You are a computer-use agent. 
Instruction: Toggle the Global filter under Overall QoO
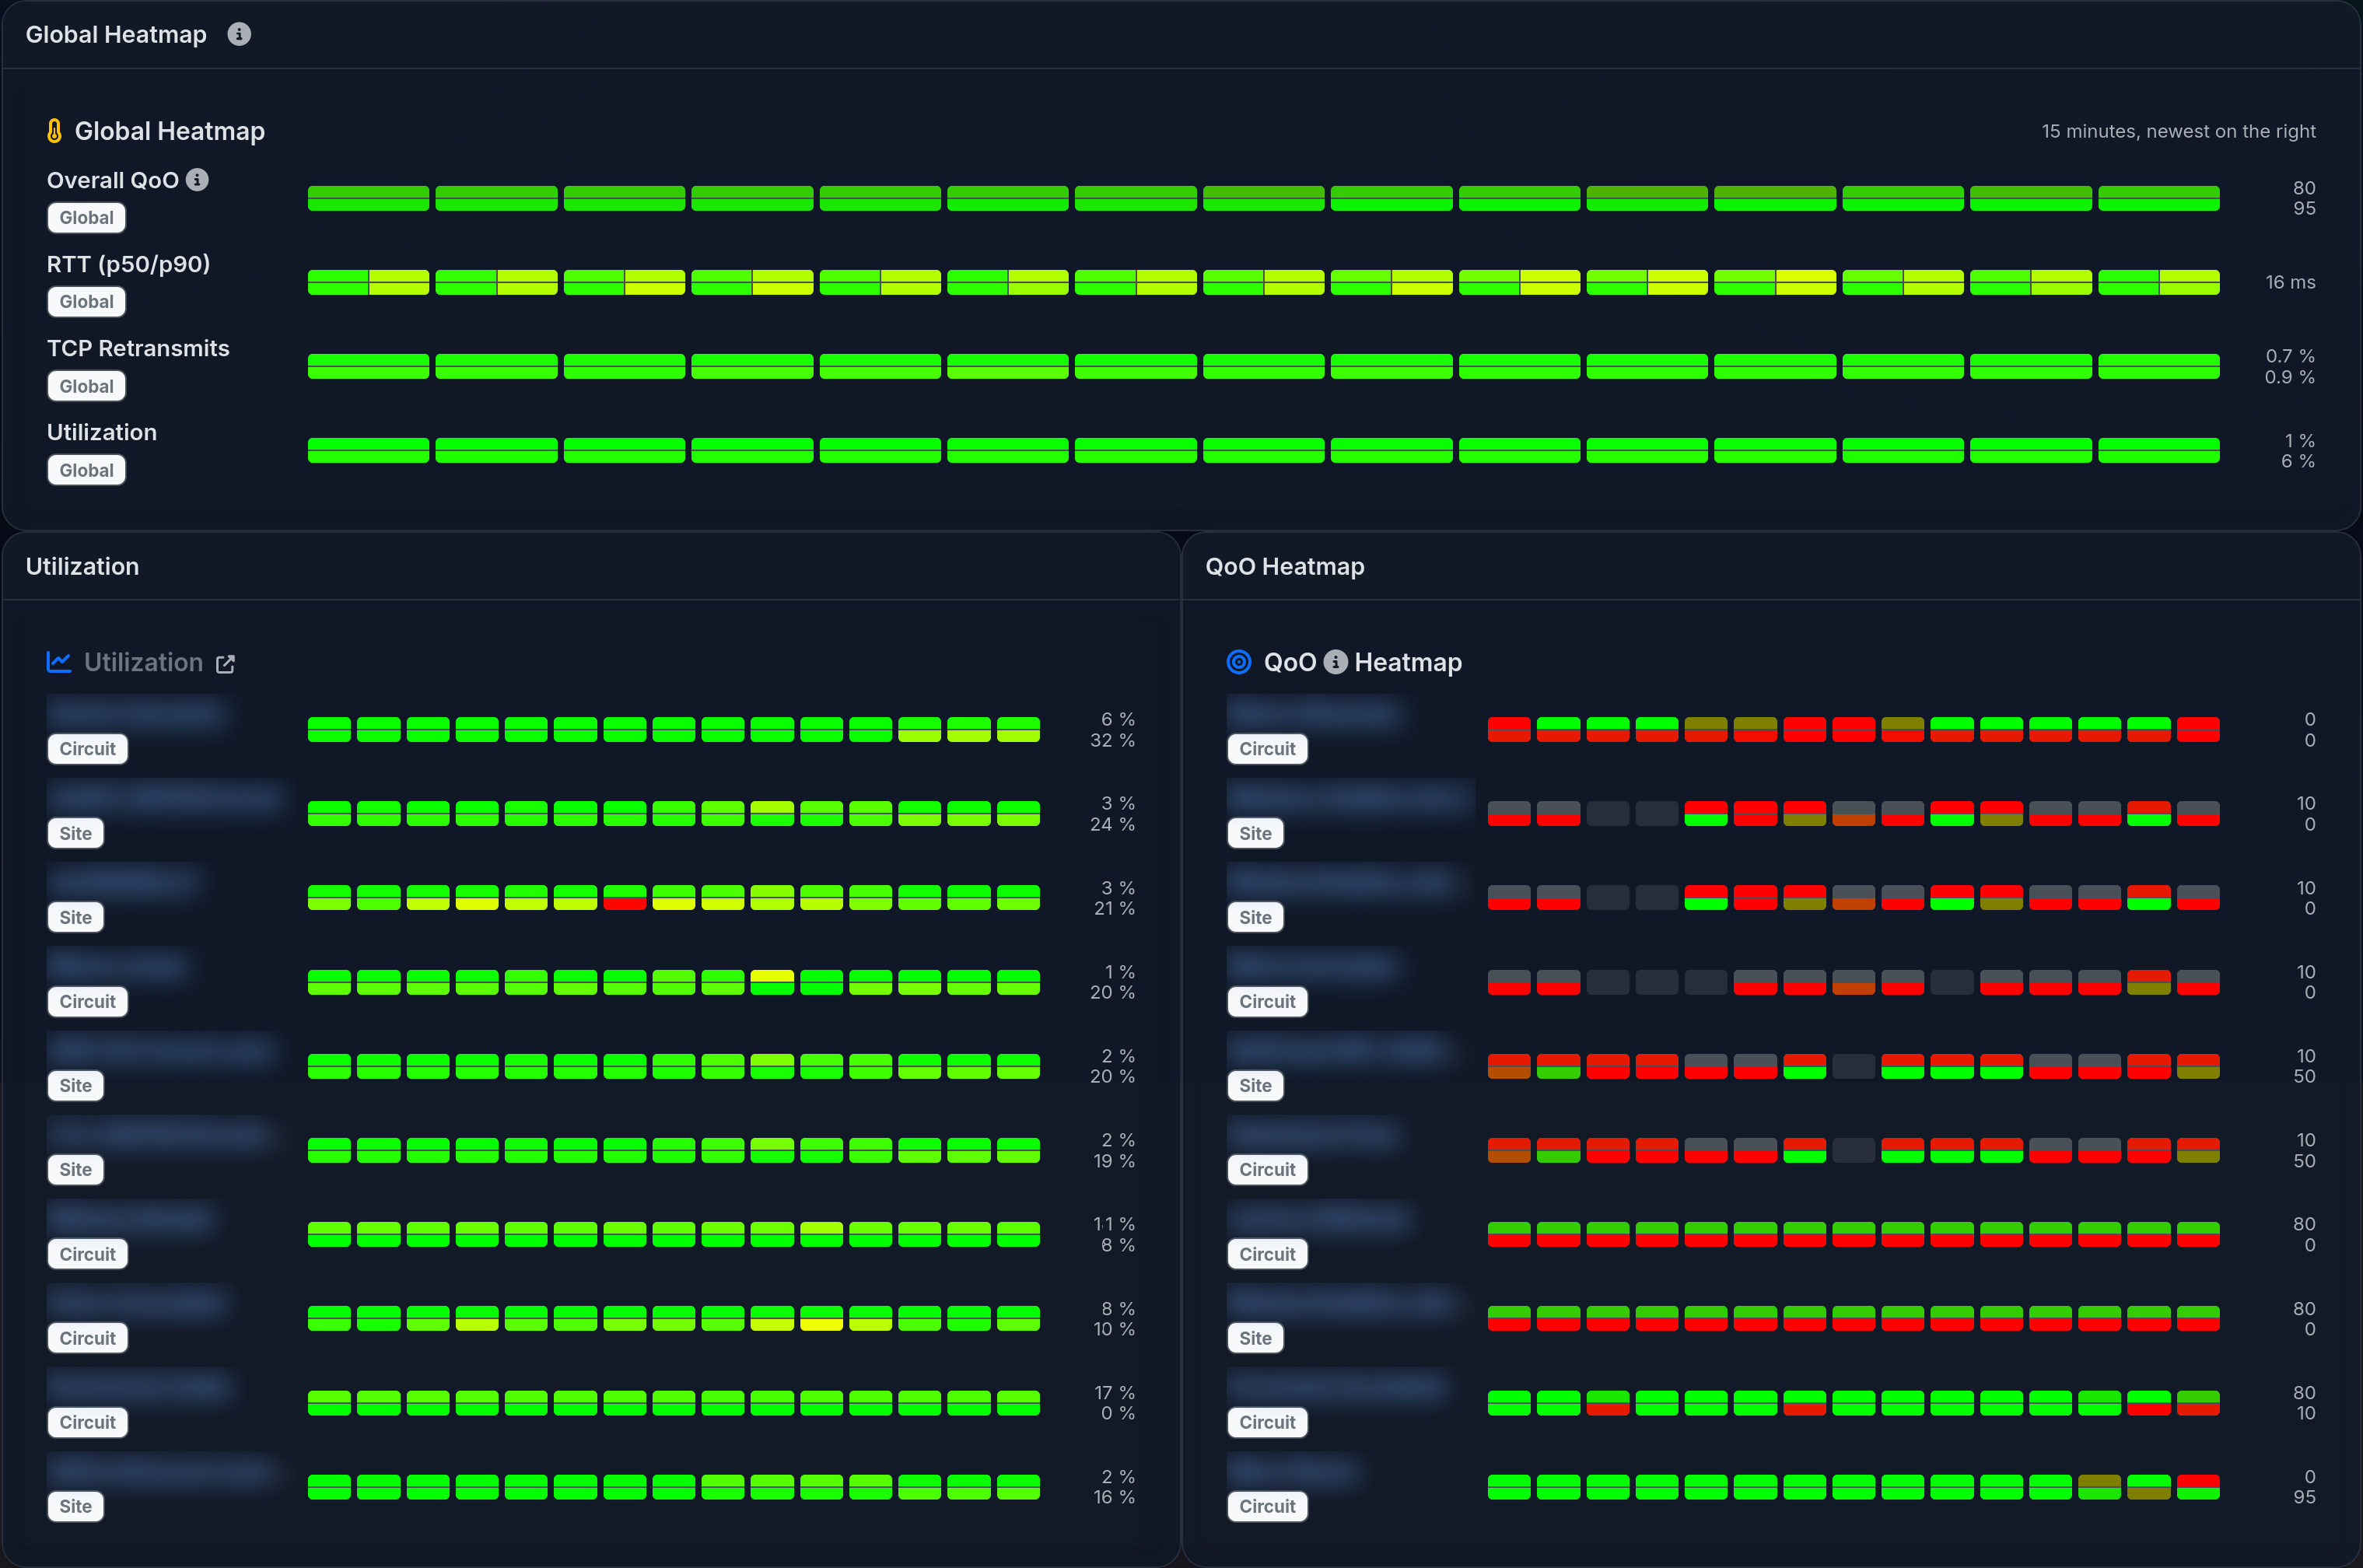pyautogui.click(x=86, y=217)
